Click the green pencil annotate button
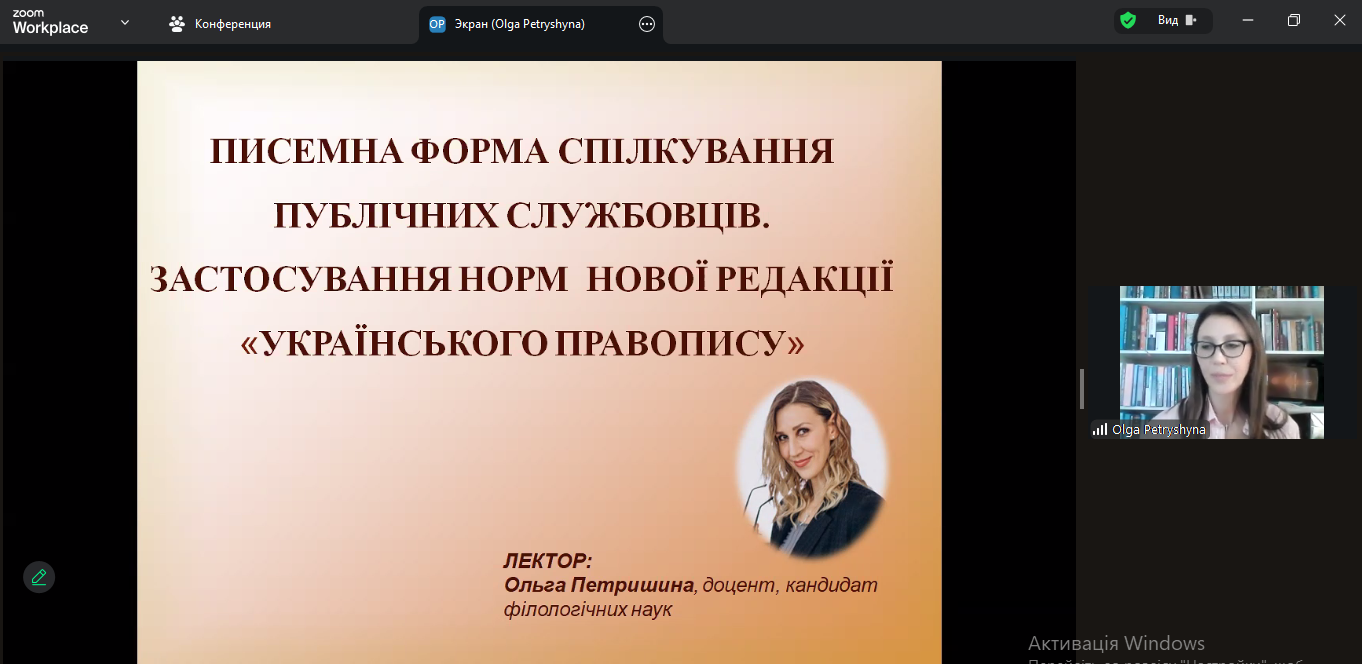 (x=39, y=577)
